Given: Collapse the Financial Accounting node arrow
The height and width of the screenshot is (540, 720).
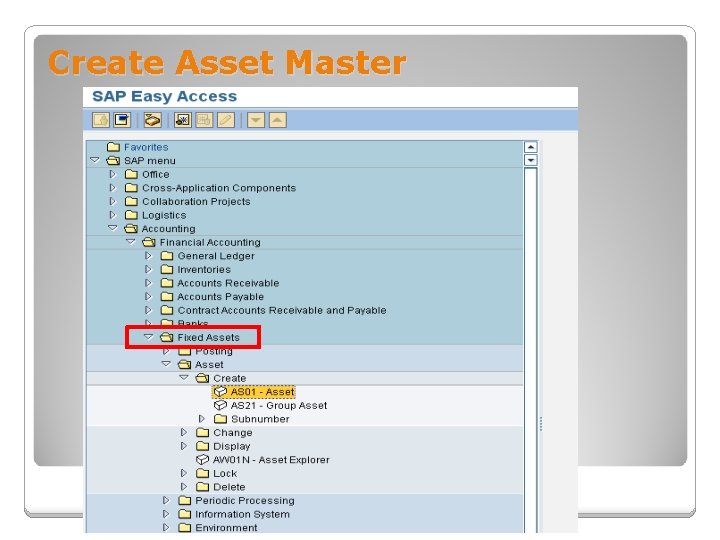Looking at the screenshot, I should coord(131,242).
